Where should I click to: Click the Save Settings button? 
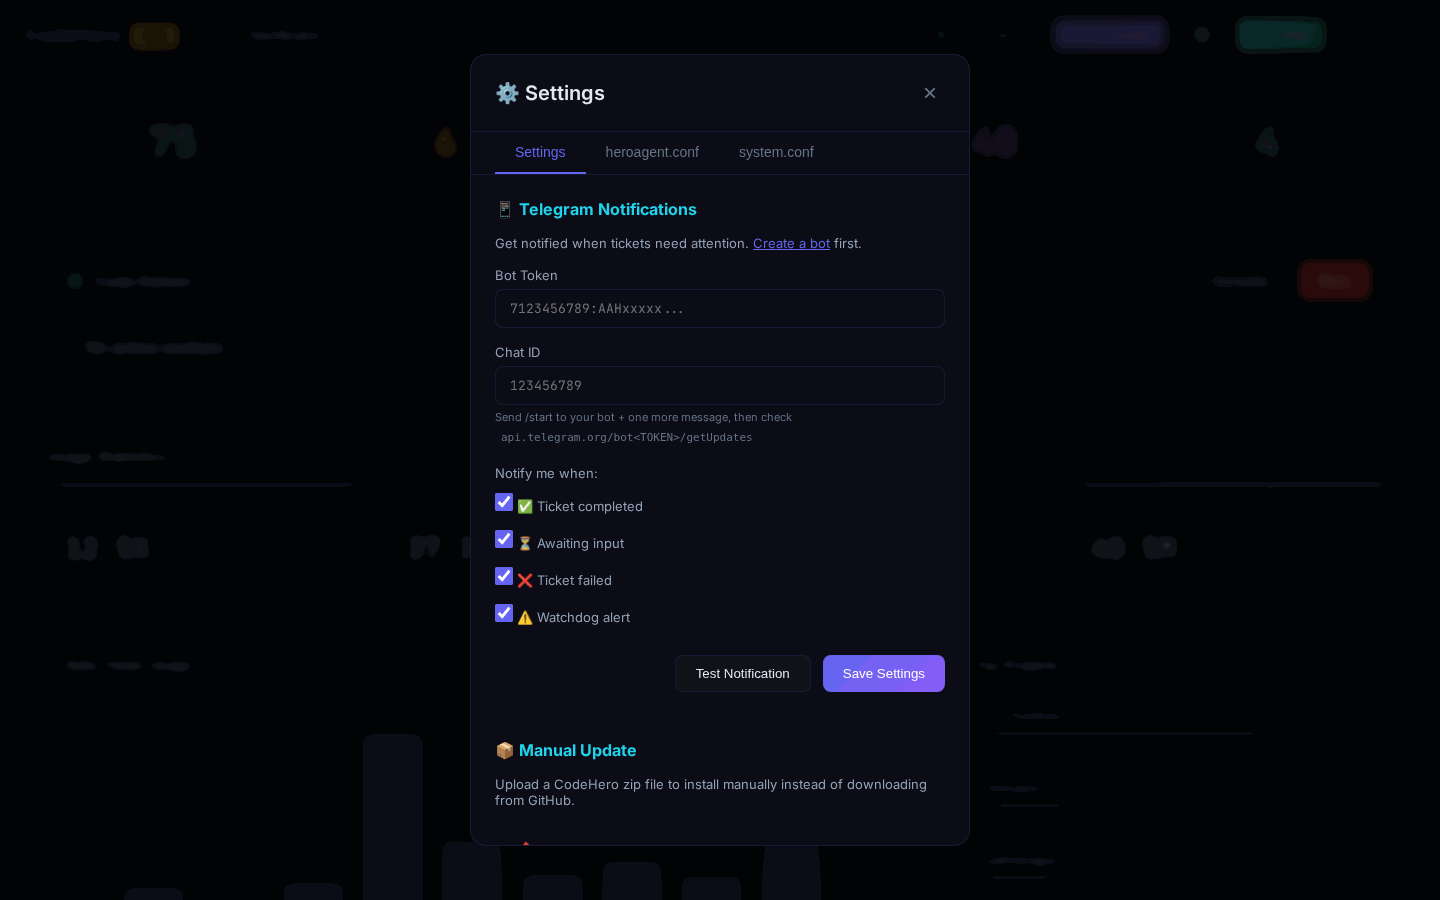pos(883,673)
